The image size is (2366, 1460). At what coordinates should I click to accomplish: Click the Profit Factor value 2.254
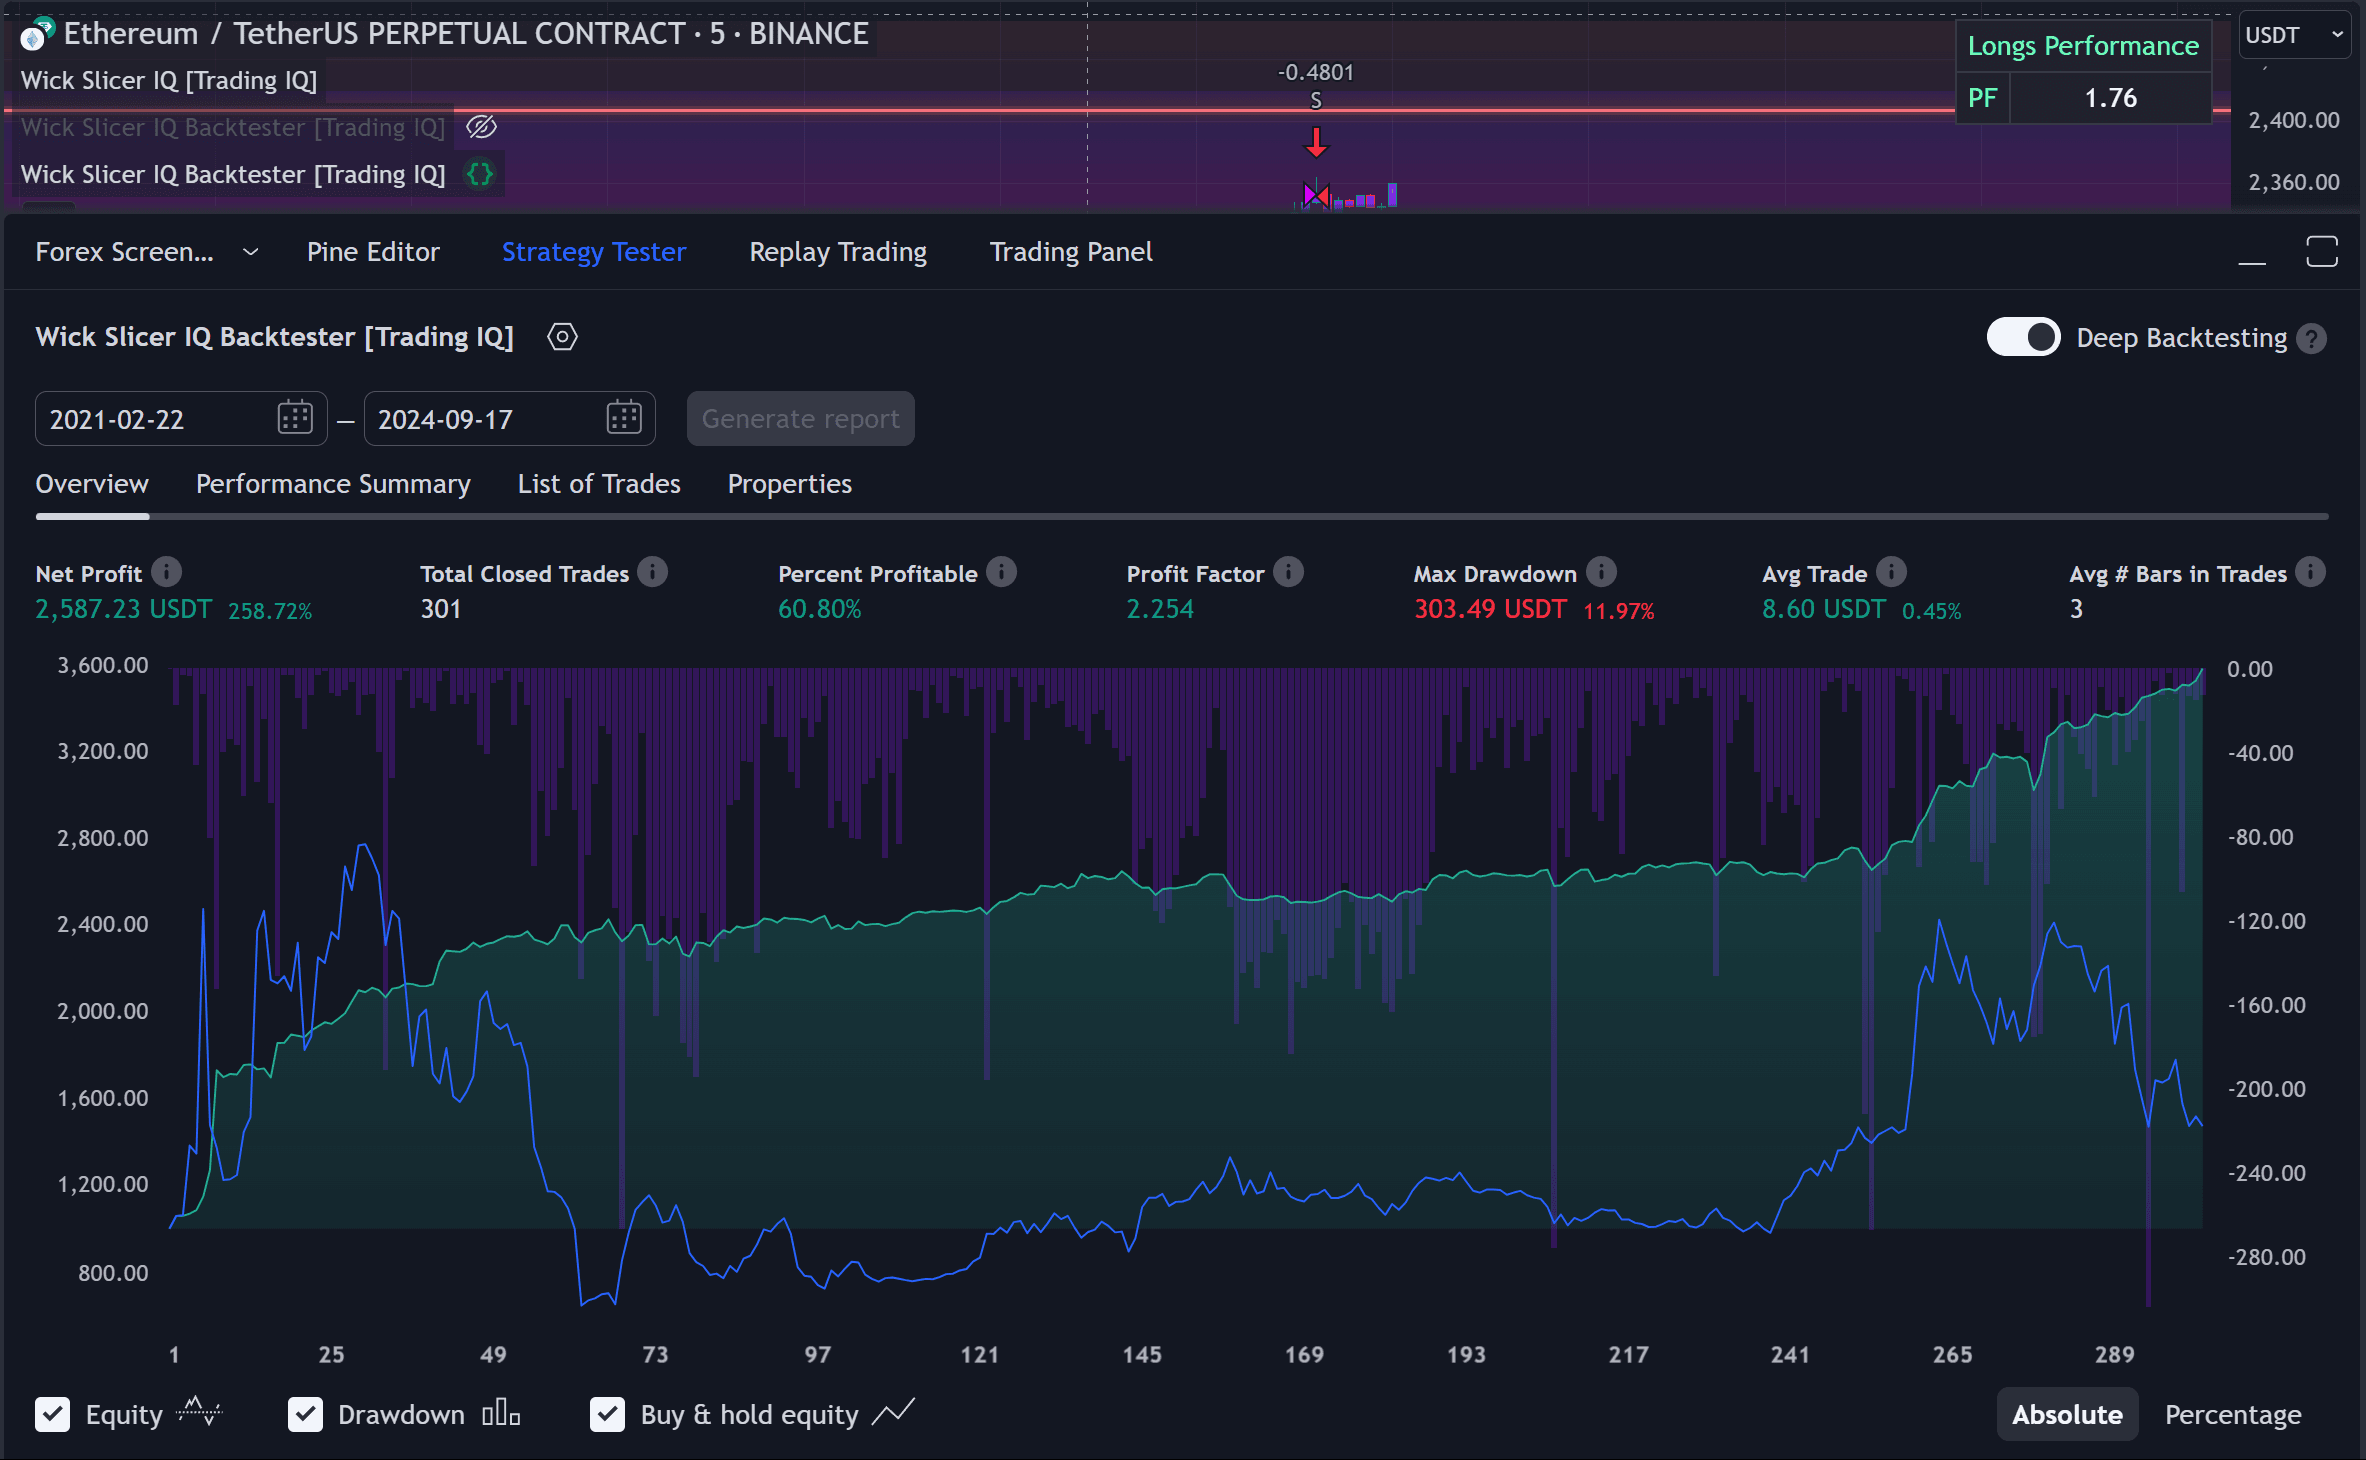(x=1160, y=609)
